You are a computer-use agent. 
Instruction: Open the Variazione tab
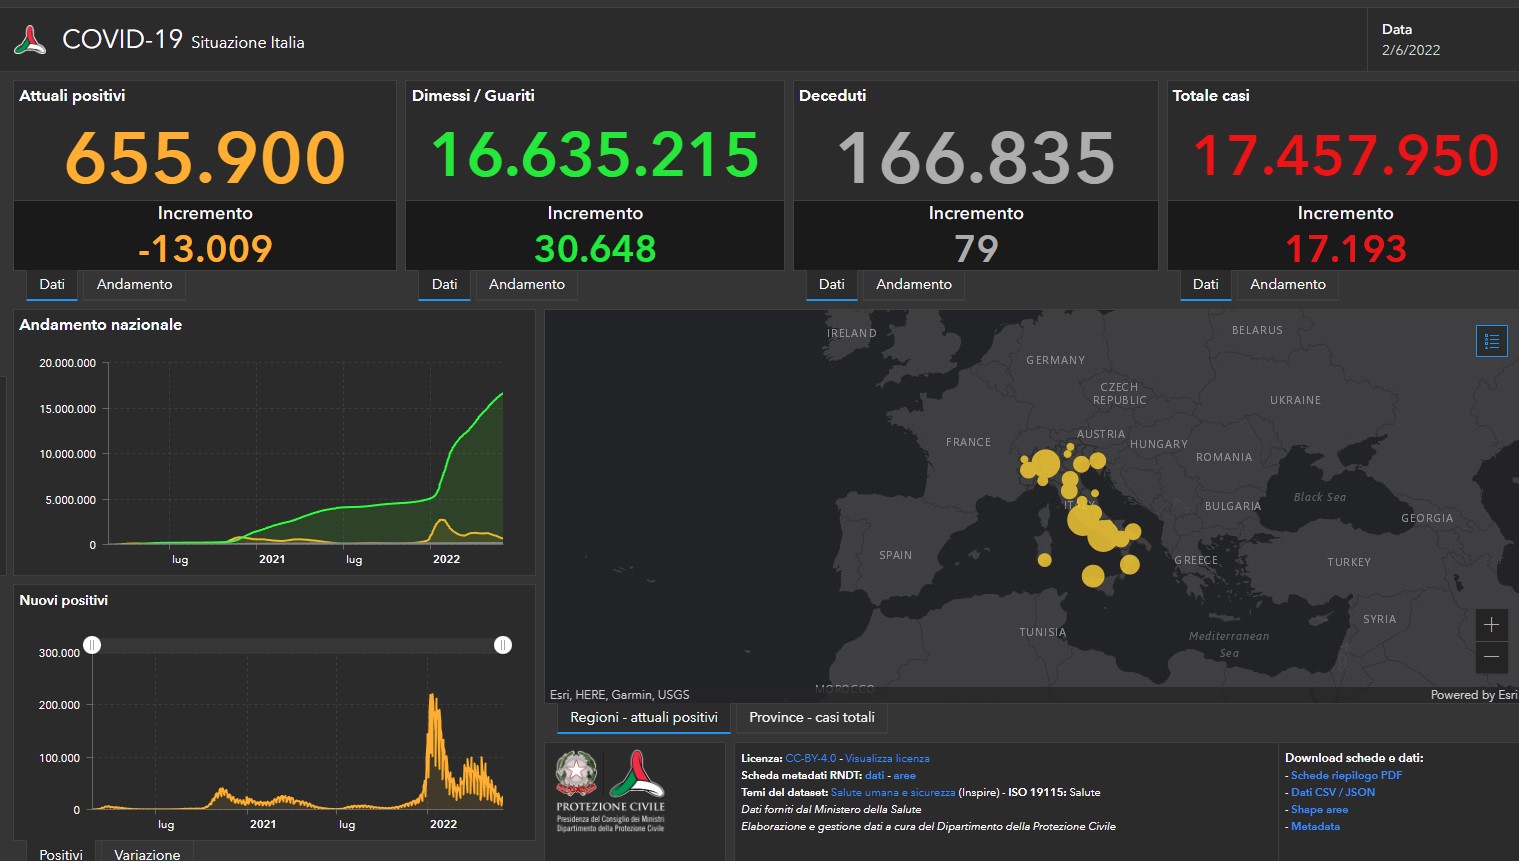[x=147, y=854]
